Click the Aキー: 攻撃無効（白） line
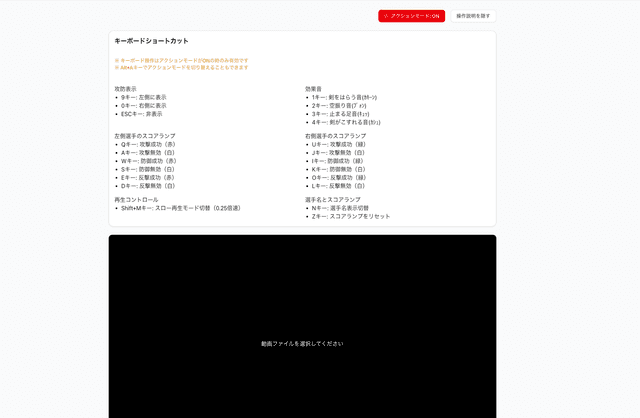The image size is (640, 418). coord(148,153)
